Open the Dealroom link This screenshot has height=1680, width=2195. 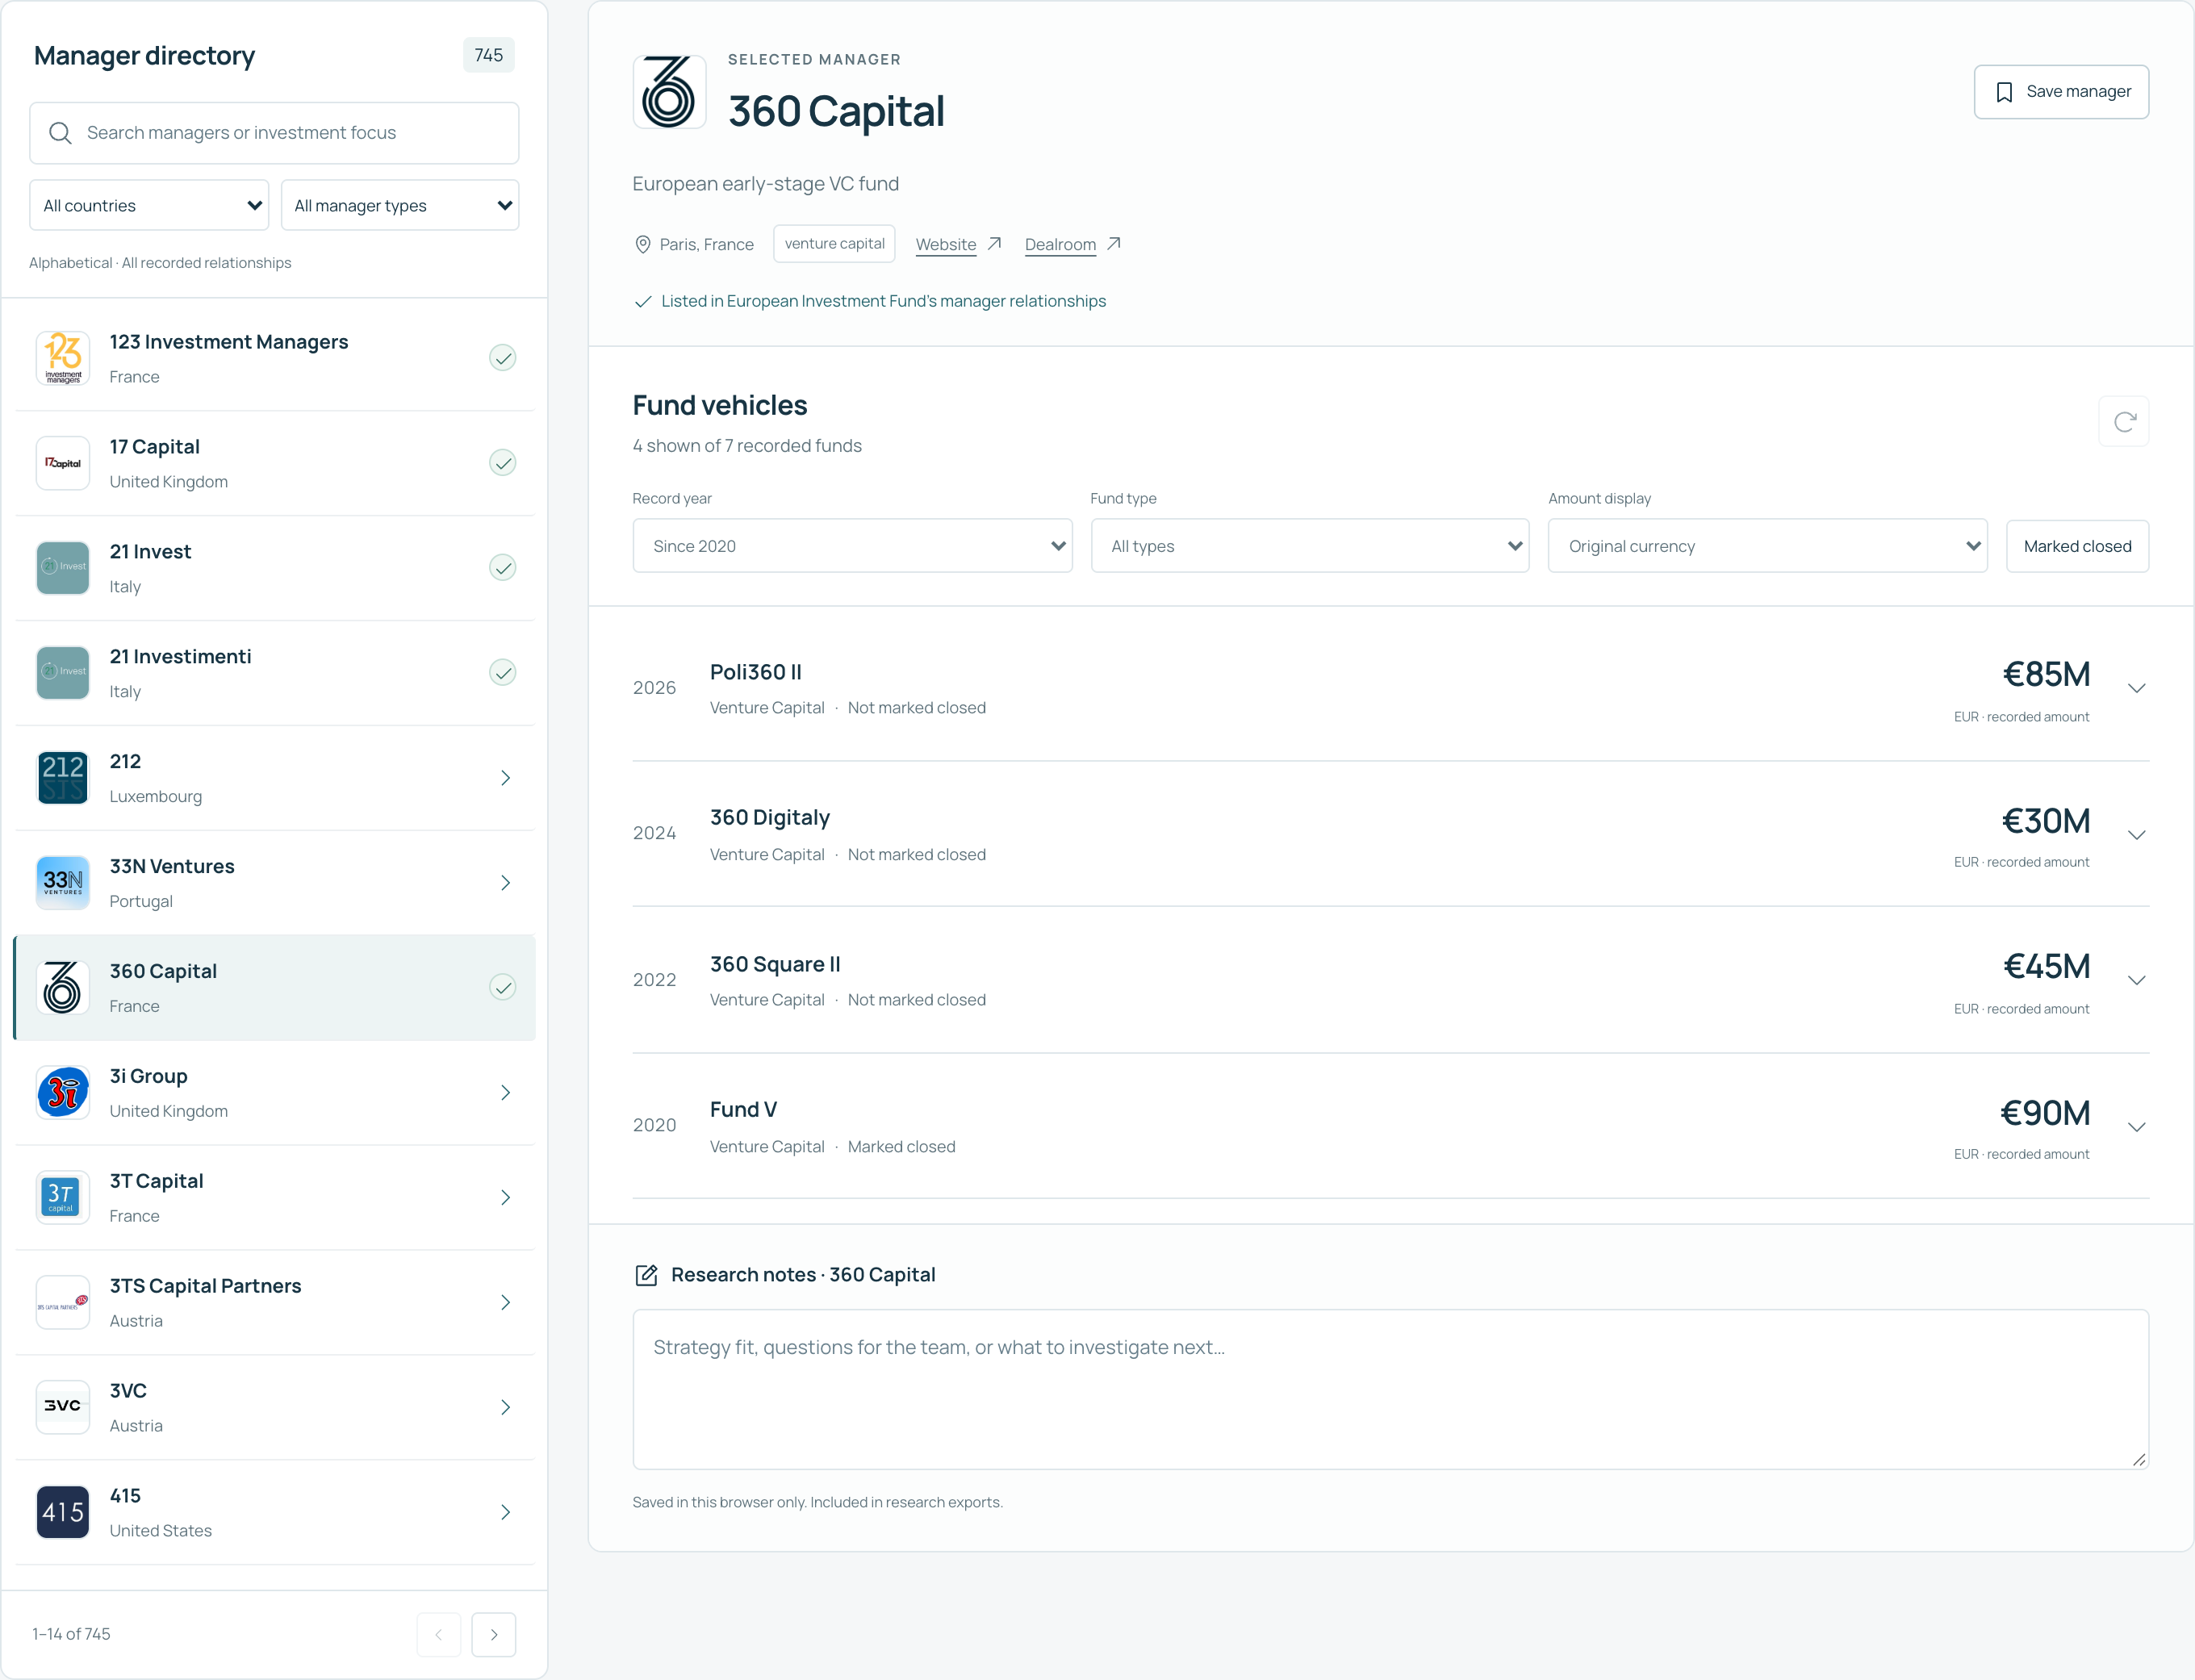[1060, 244]
